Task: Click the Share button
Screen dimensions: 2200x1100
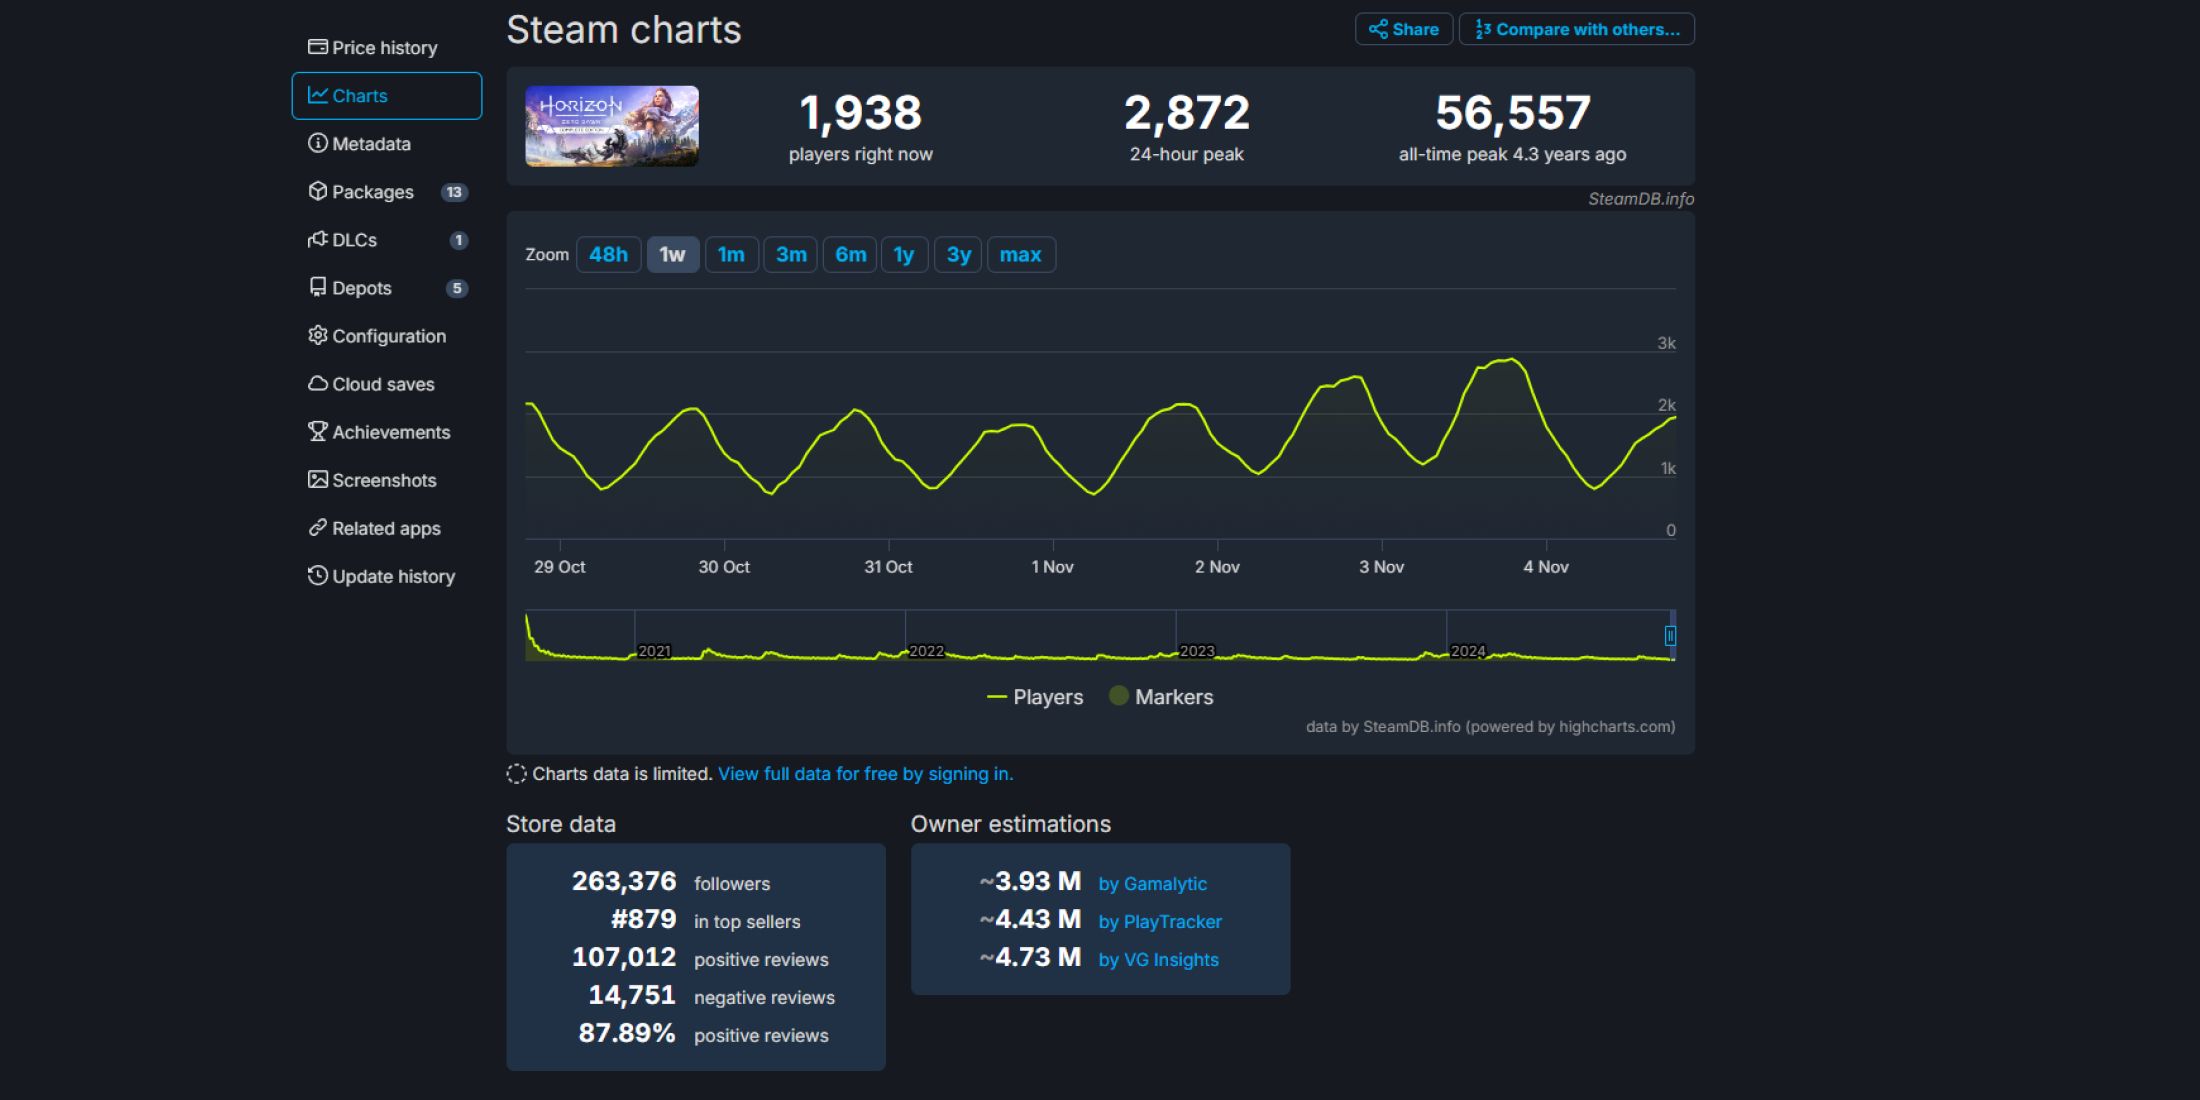Action: pos(1404,29)
